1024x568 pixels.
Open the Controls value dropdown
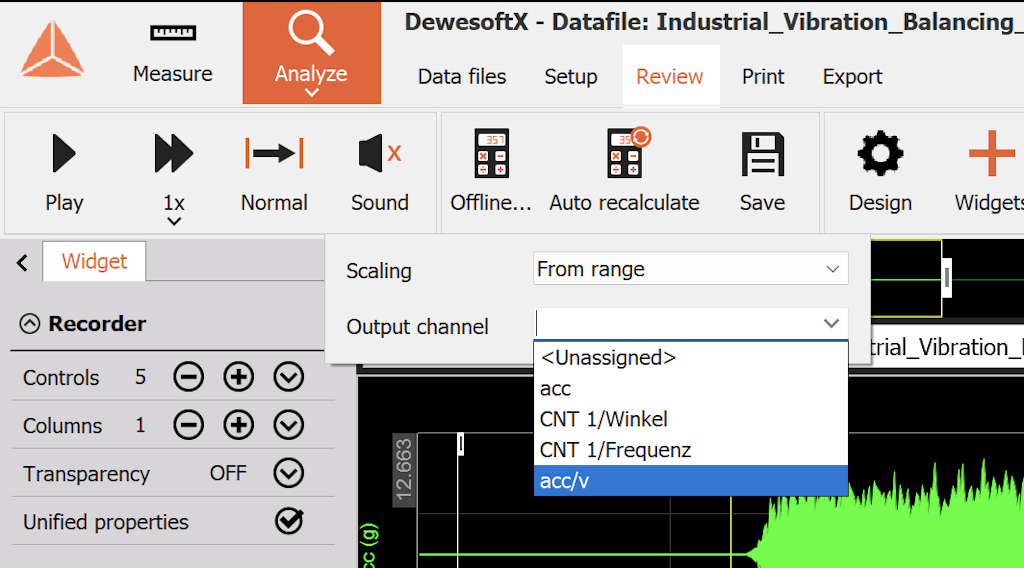tap(289, 377)
